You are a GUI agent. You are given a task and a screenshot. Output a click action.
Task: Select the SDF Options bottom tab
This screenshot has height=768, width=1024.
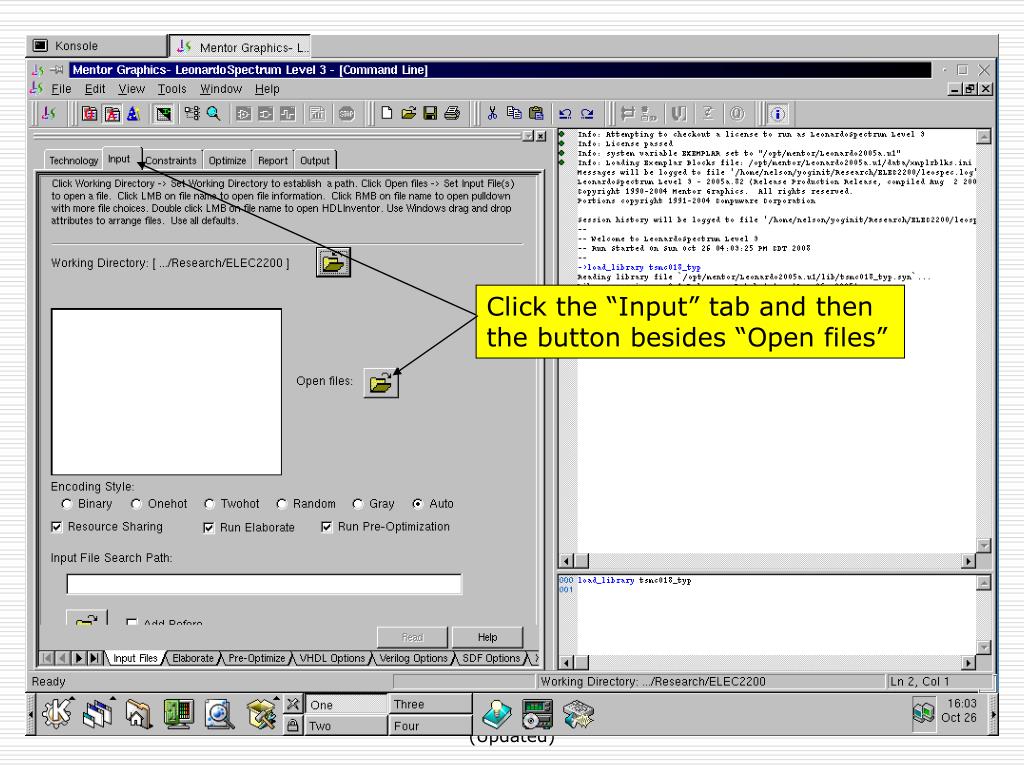[x=491, y=658]
